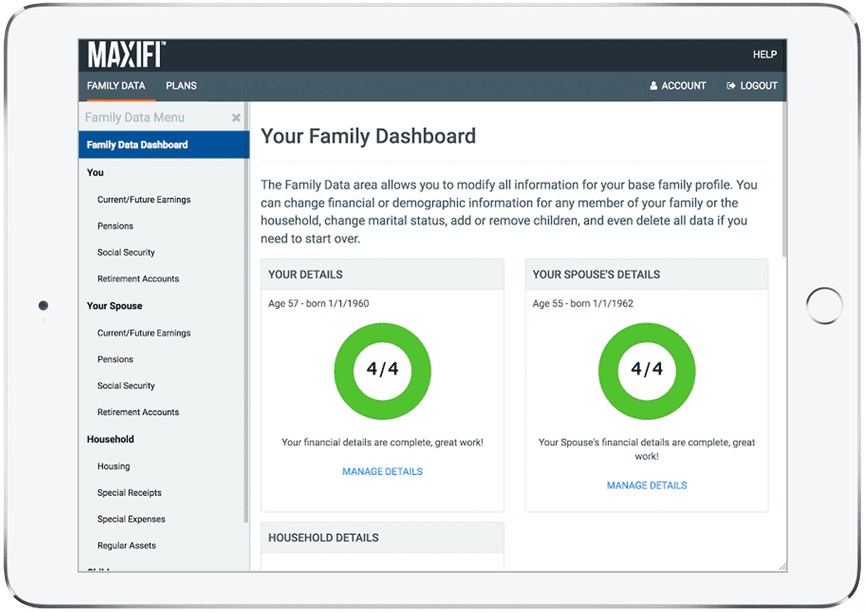Viewport: 866px width, 612px height.
Task: Click the Account user icon
Action: tap(653, 86)
